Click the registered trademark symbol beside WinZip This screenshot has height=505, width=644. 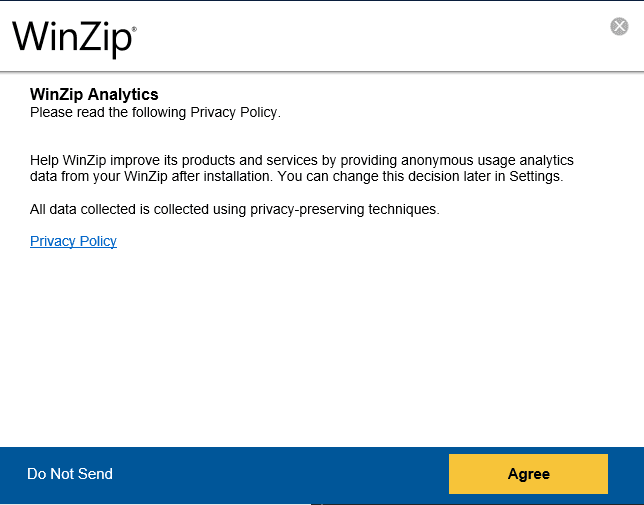coord(134,30)
